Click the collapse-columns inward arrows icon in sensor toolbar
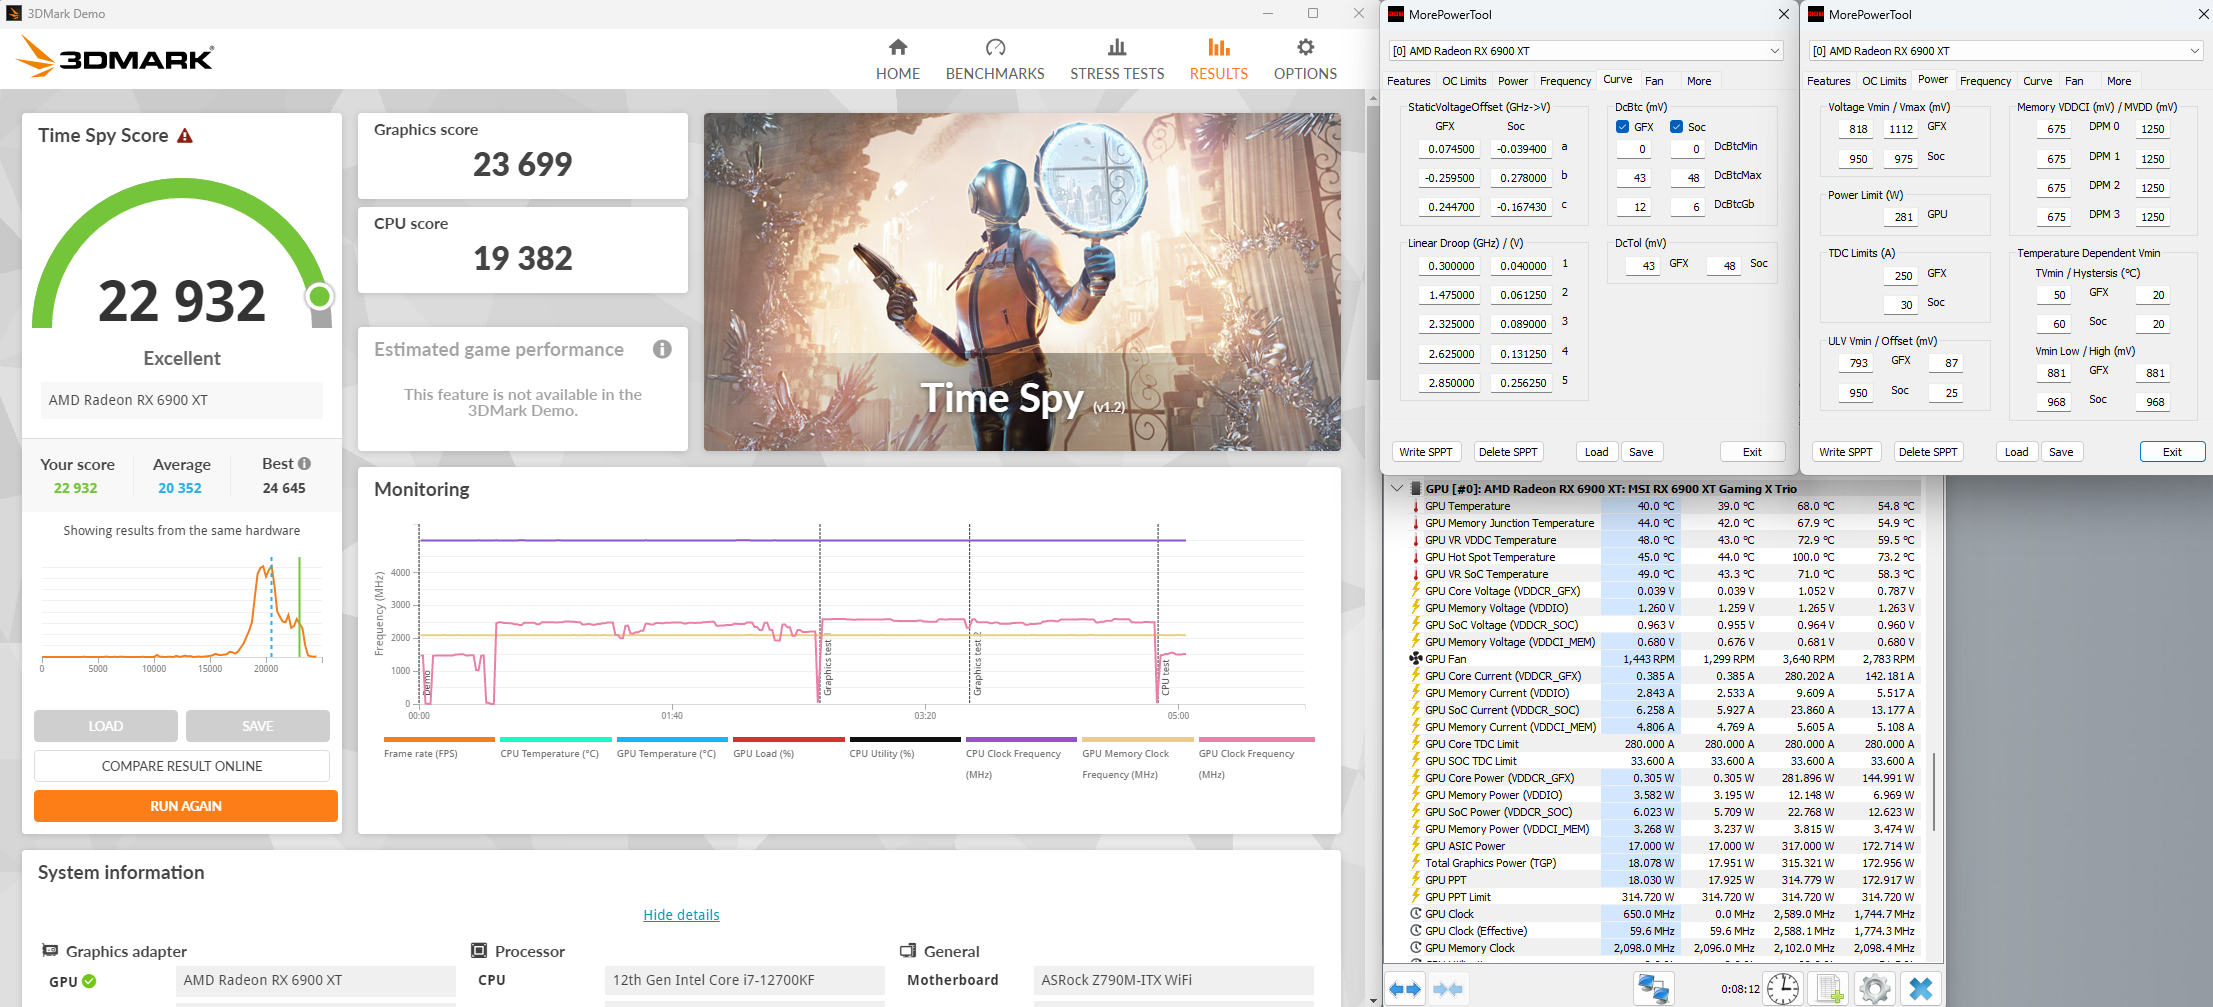This screenshot has height=1007, width=2213. 1448,989
